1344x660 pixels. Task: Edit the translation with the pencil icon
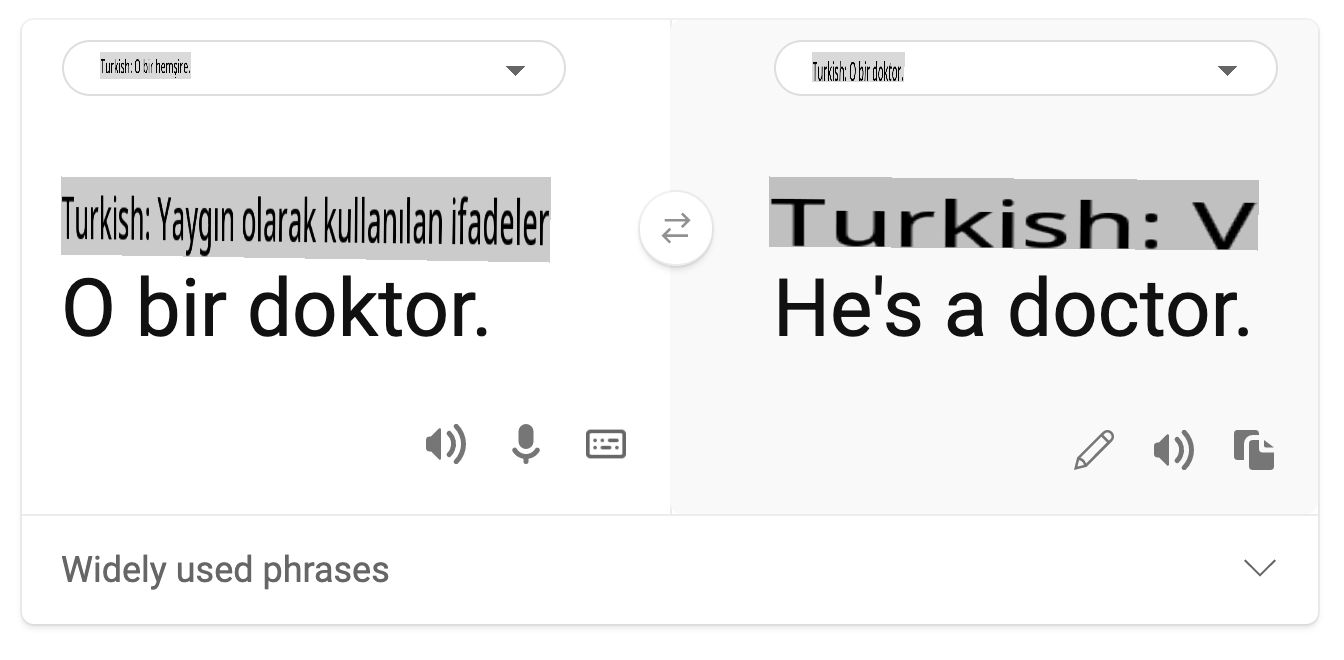click(1094, 450)
